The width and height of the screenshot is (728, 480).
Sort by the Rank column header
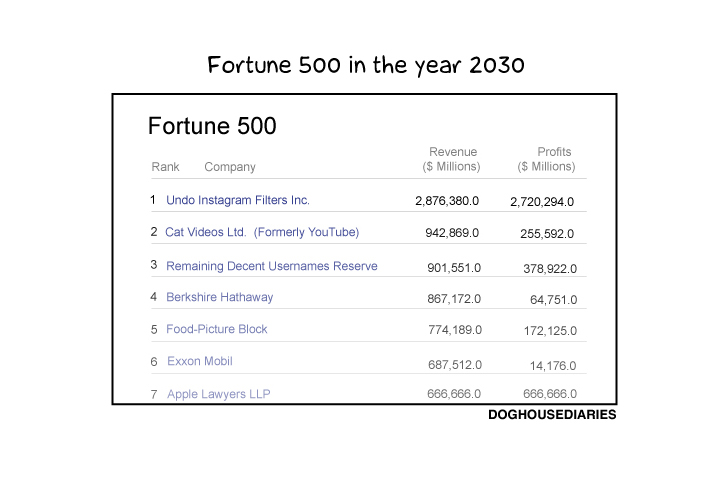point(165,167)
